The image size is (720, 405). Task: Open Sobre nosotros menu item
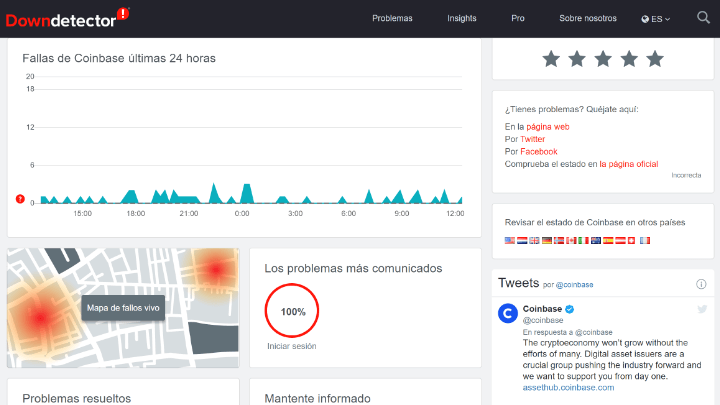[x=588, y=18]
